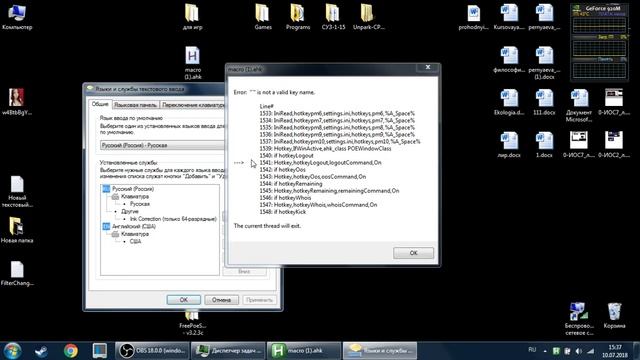Select Клавиатура under Английский (США)

(135, 234)
